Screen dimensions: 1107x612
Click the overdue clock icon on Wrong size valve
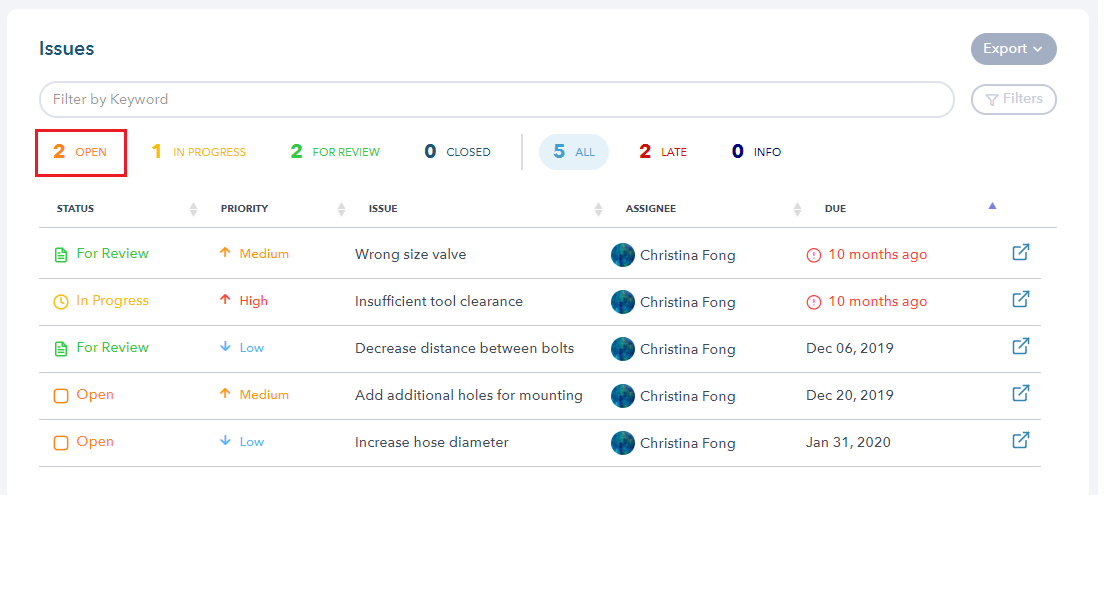pos(813,255)
